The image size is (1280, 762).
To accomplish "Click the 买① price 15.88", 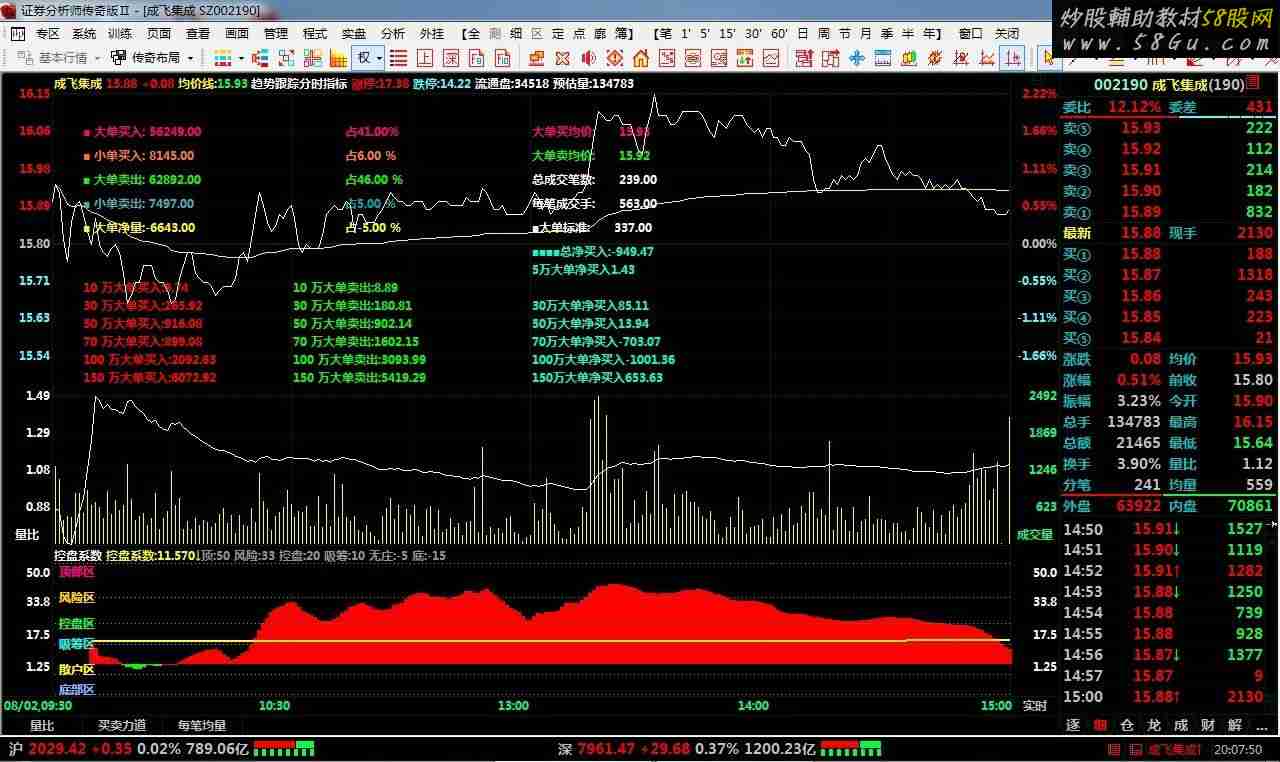I will coord(1141,254).
